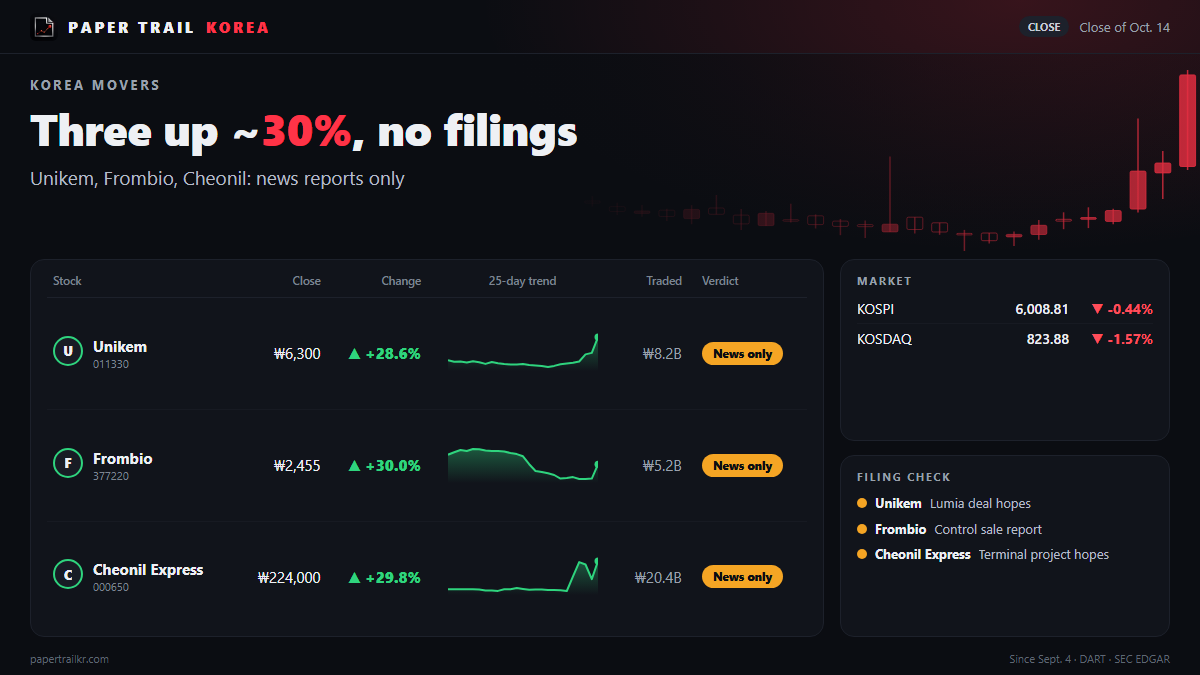Click the Since Sept. 4 DART SEC EDGAR footer

click(x=1090, y=659)
